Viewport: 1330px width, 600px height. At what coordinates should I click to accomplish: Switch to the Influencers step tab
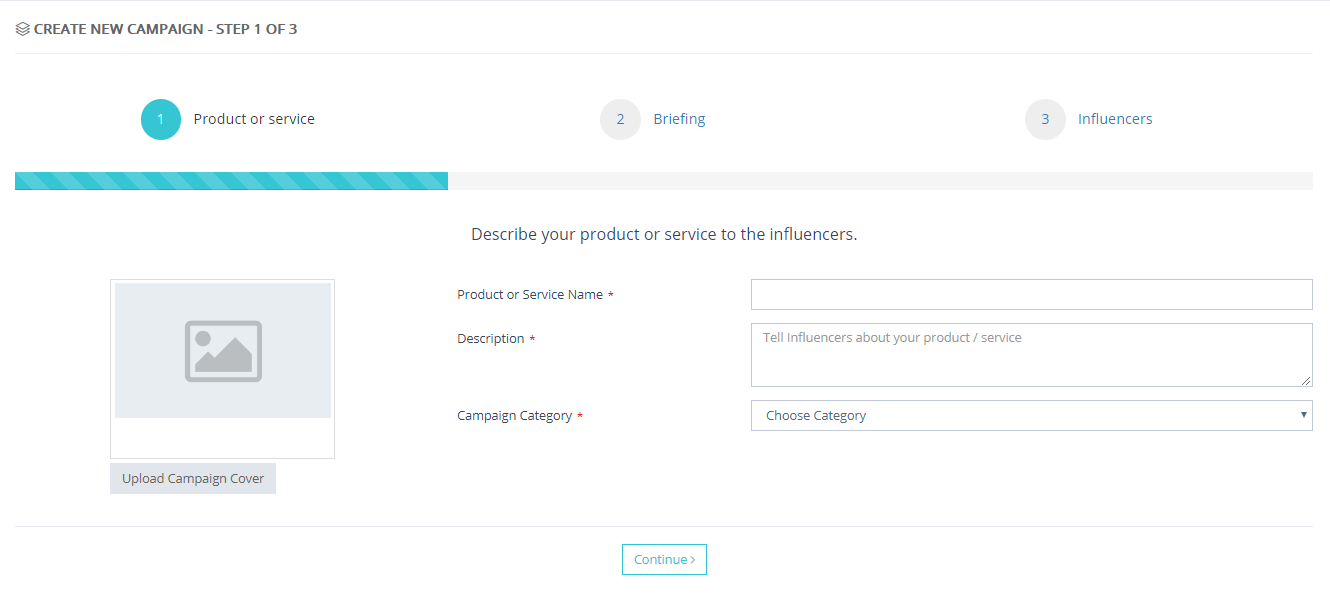point(1114,119)
